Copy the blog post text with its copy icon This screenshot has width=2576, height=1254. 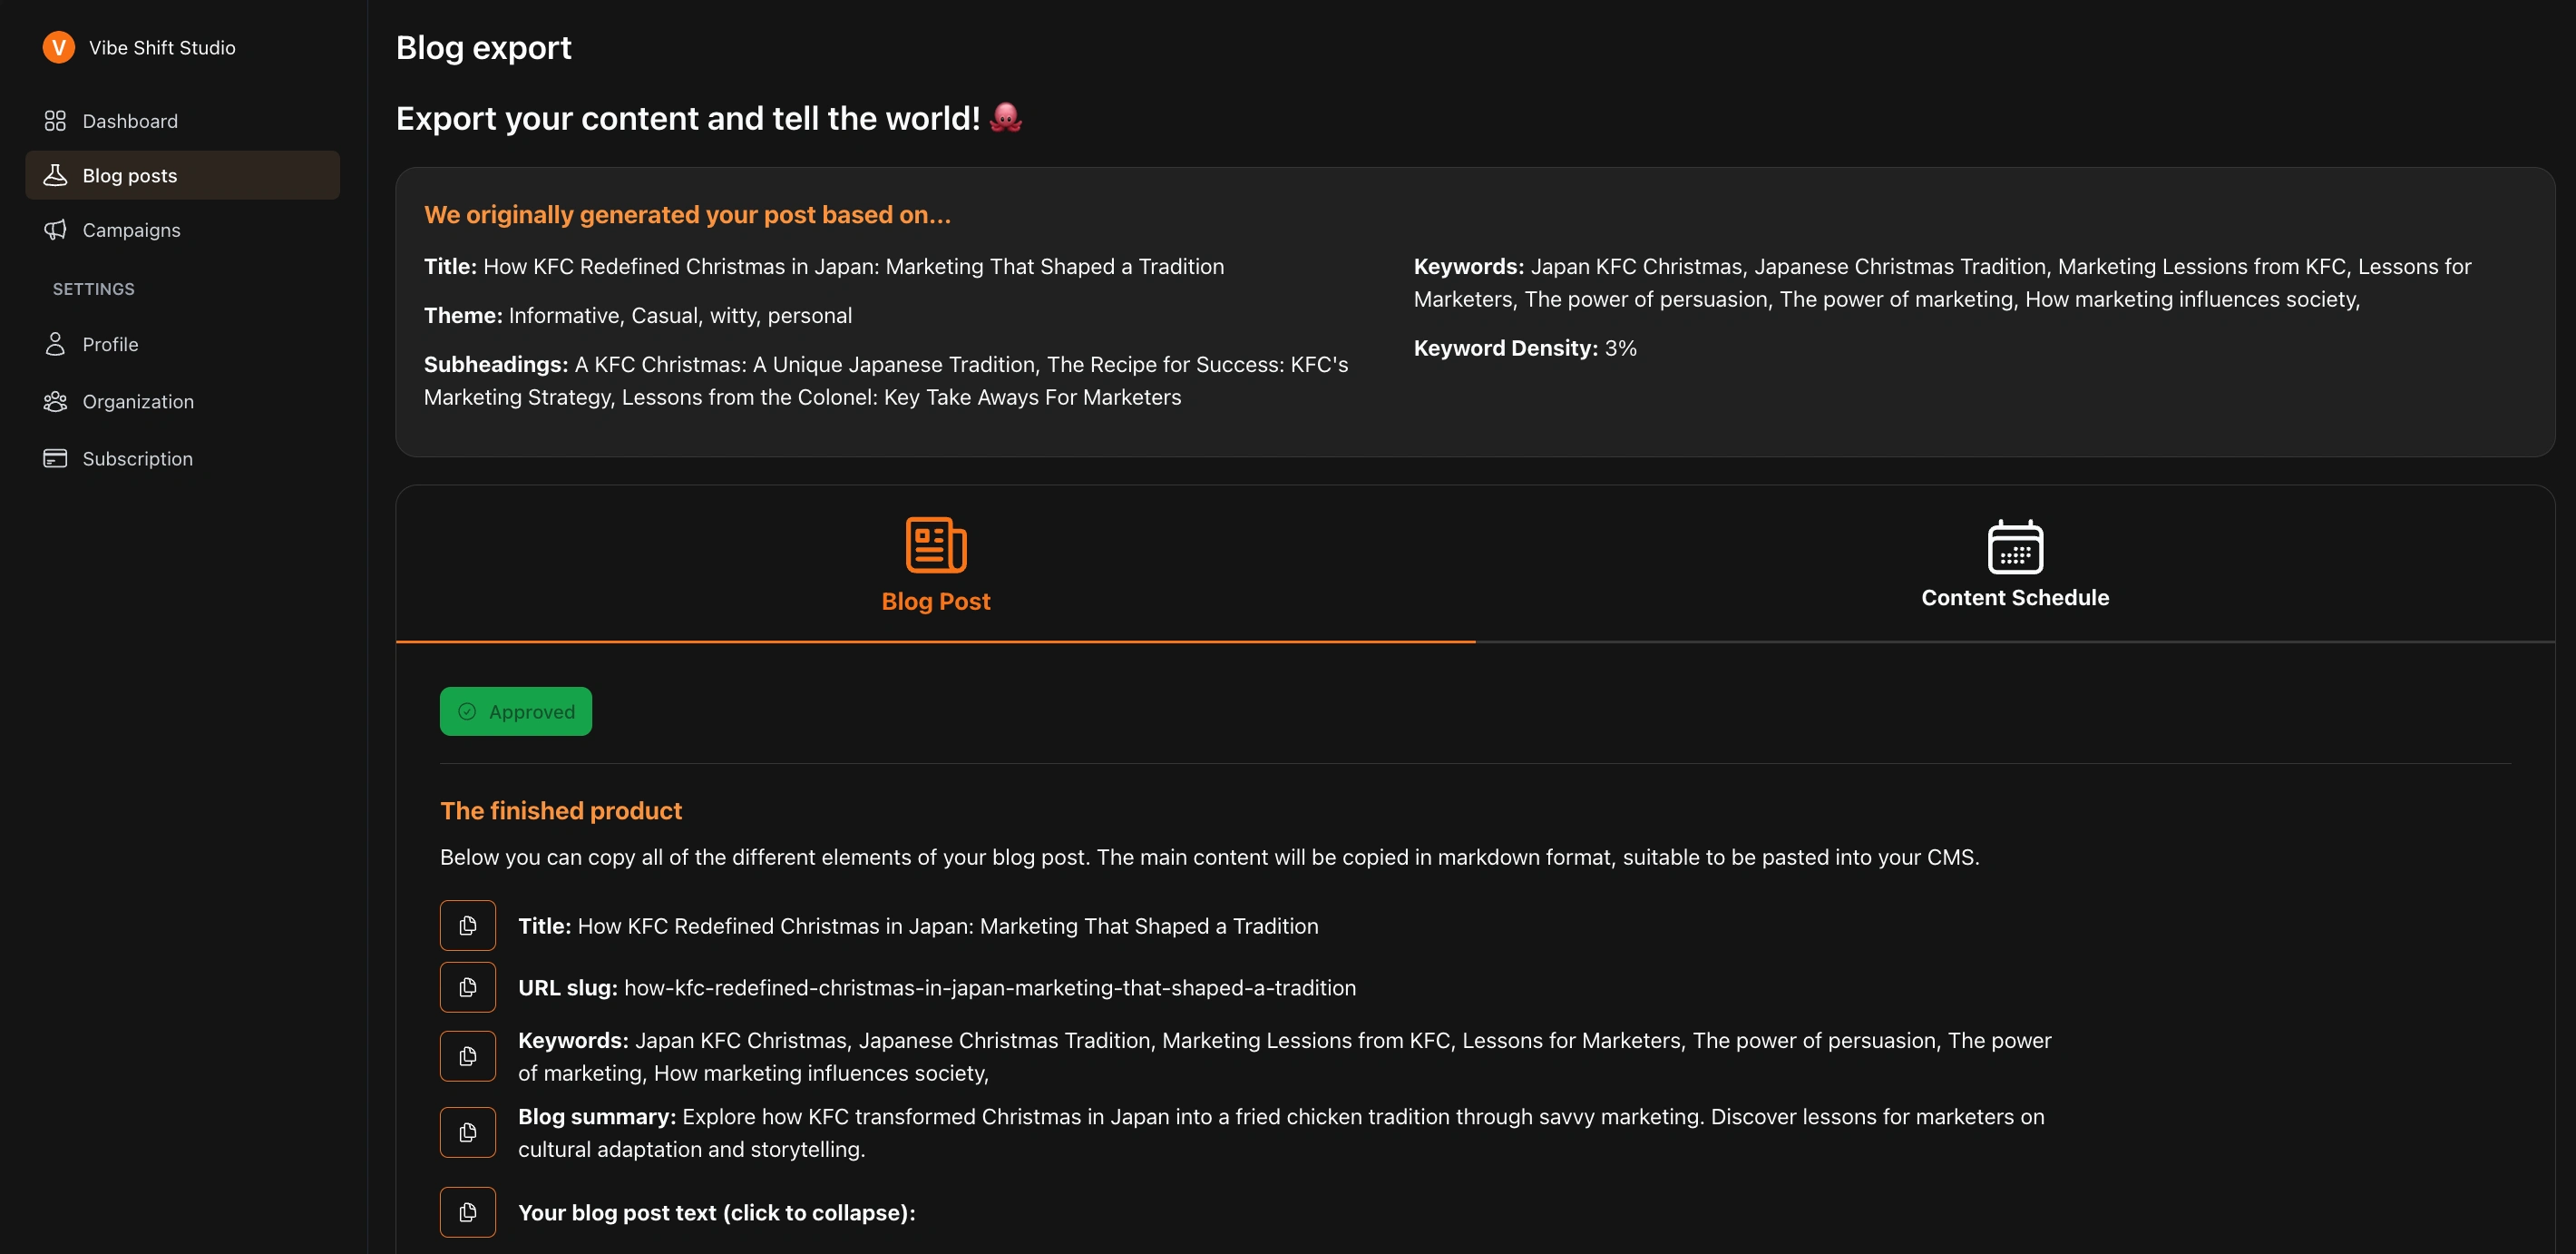pyautogui.click(x=467, y=1212)
